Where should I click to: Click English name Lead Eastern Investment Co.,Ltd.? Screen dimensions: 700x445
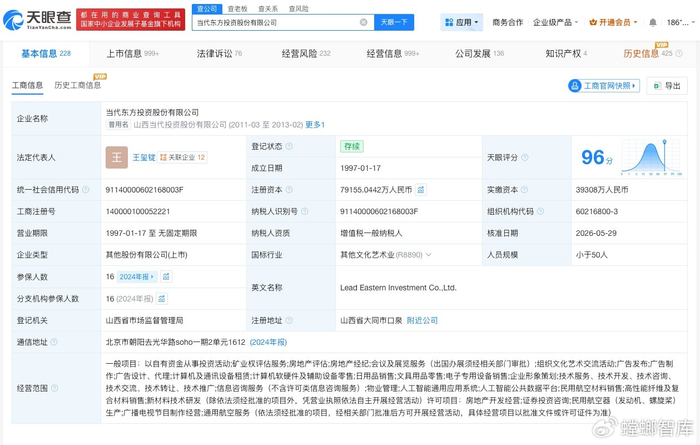click(x=398, y=288)
